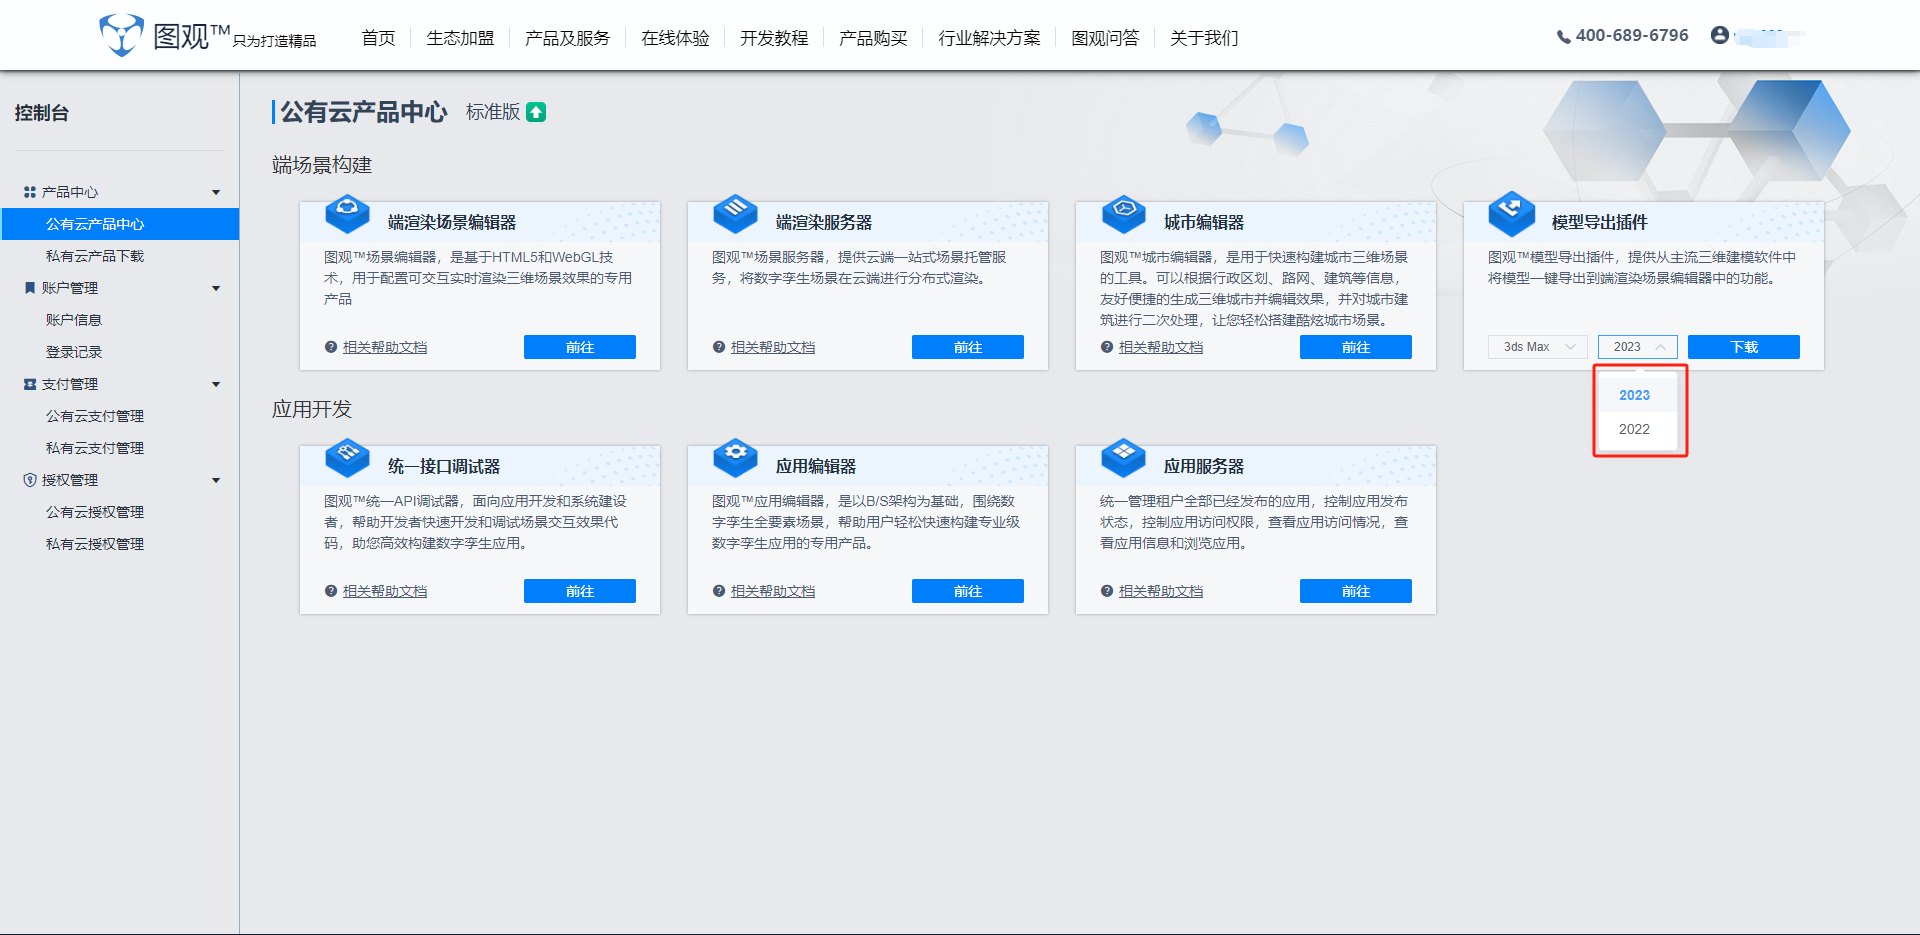Click 前往 in 城市编辑器 card

coord(1356,347)
